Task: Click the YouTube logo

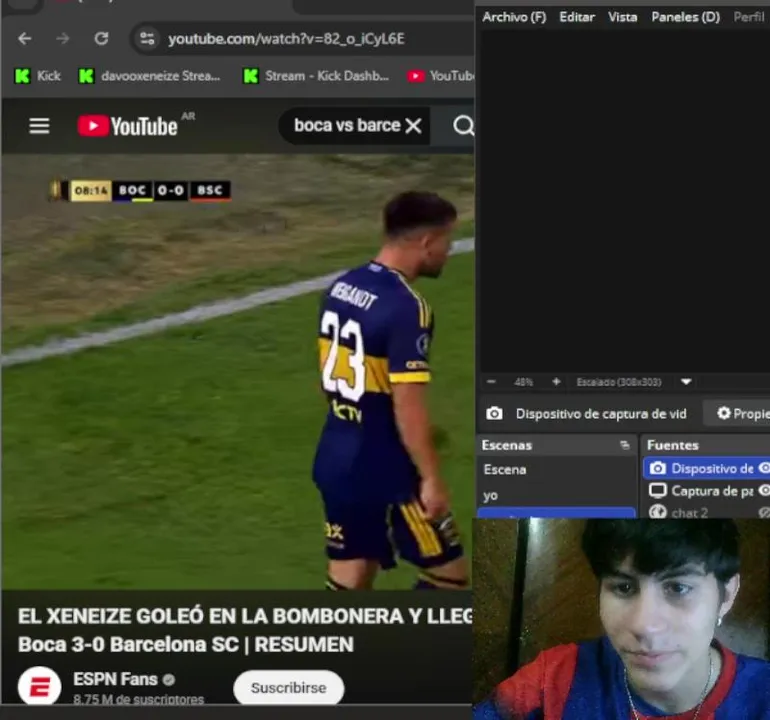Action: [x=128, y=126]
